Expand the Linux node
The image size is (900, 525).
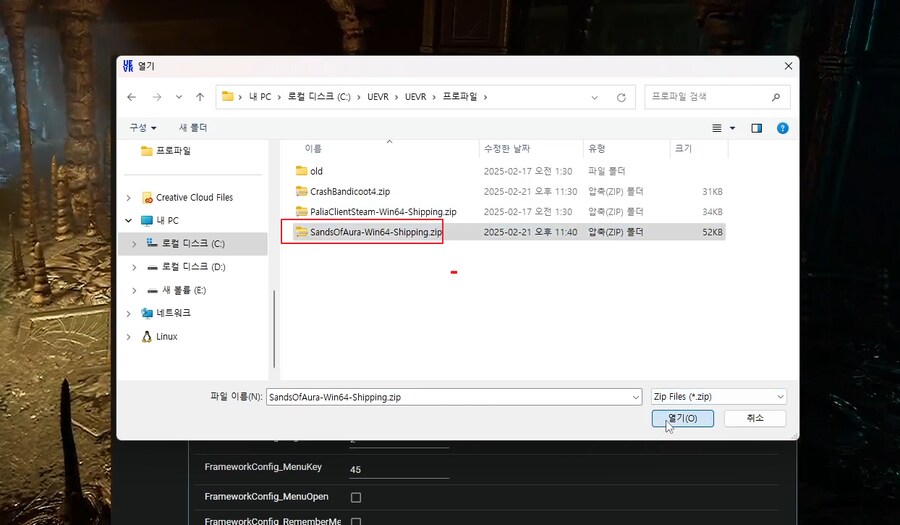coord(129,337)
